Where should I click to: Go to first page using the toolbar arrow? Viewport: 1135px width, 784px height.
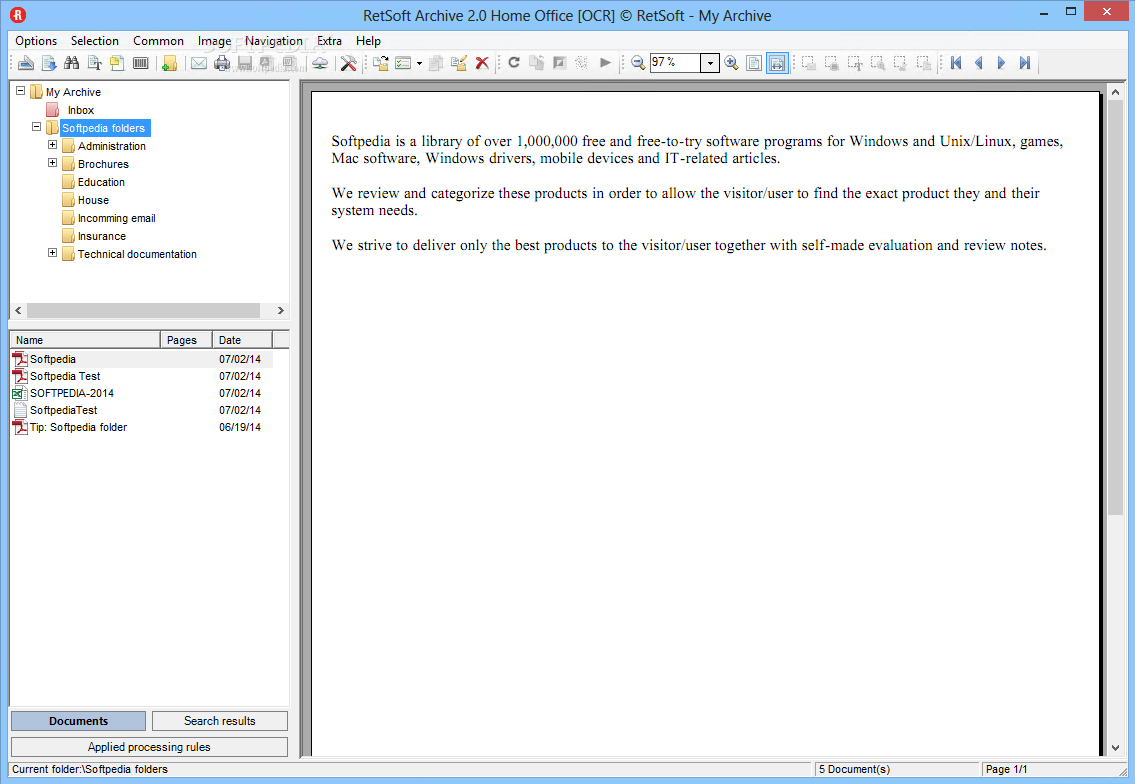tap(956, 63)
